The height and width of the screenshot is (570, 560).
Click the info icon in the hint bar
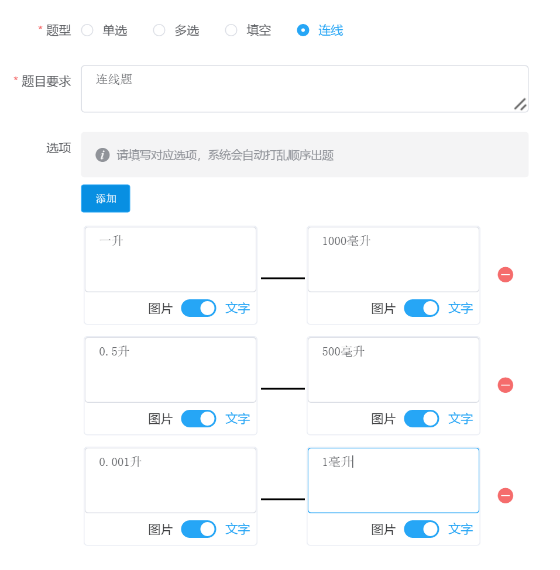click(103, 155)
